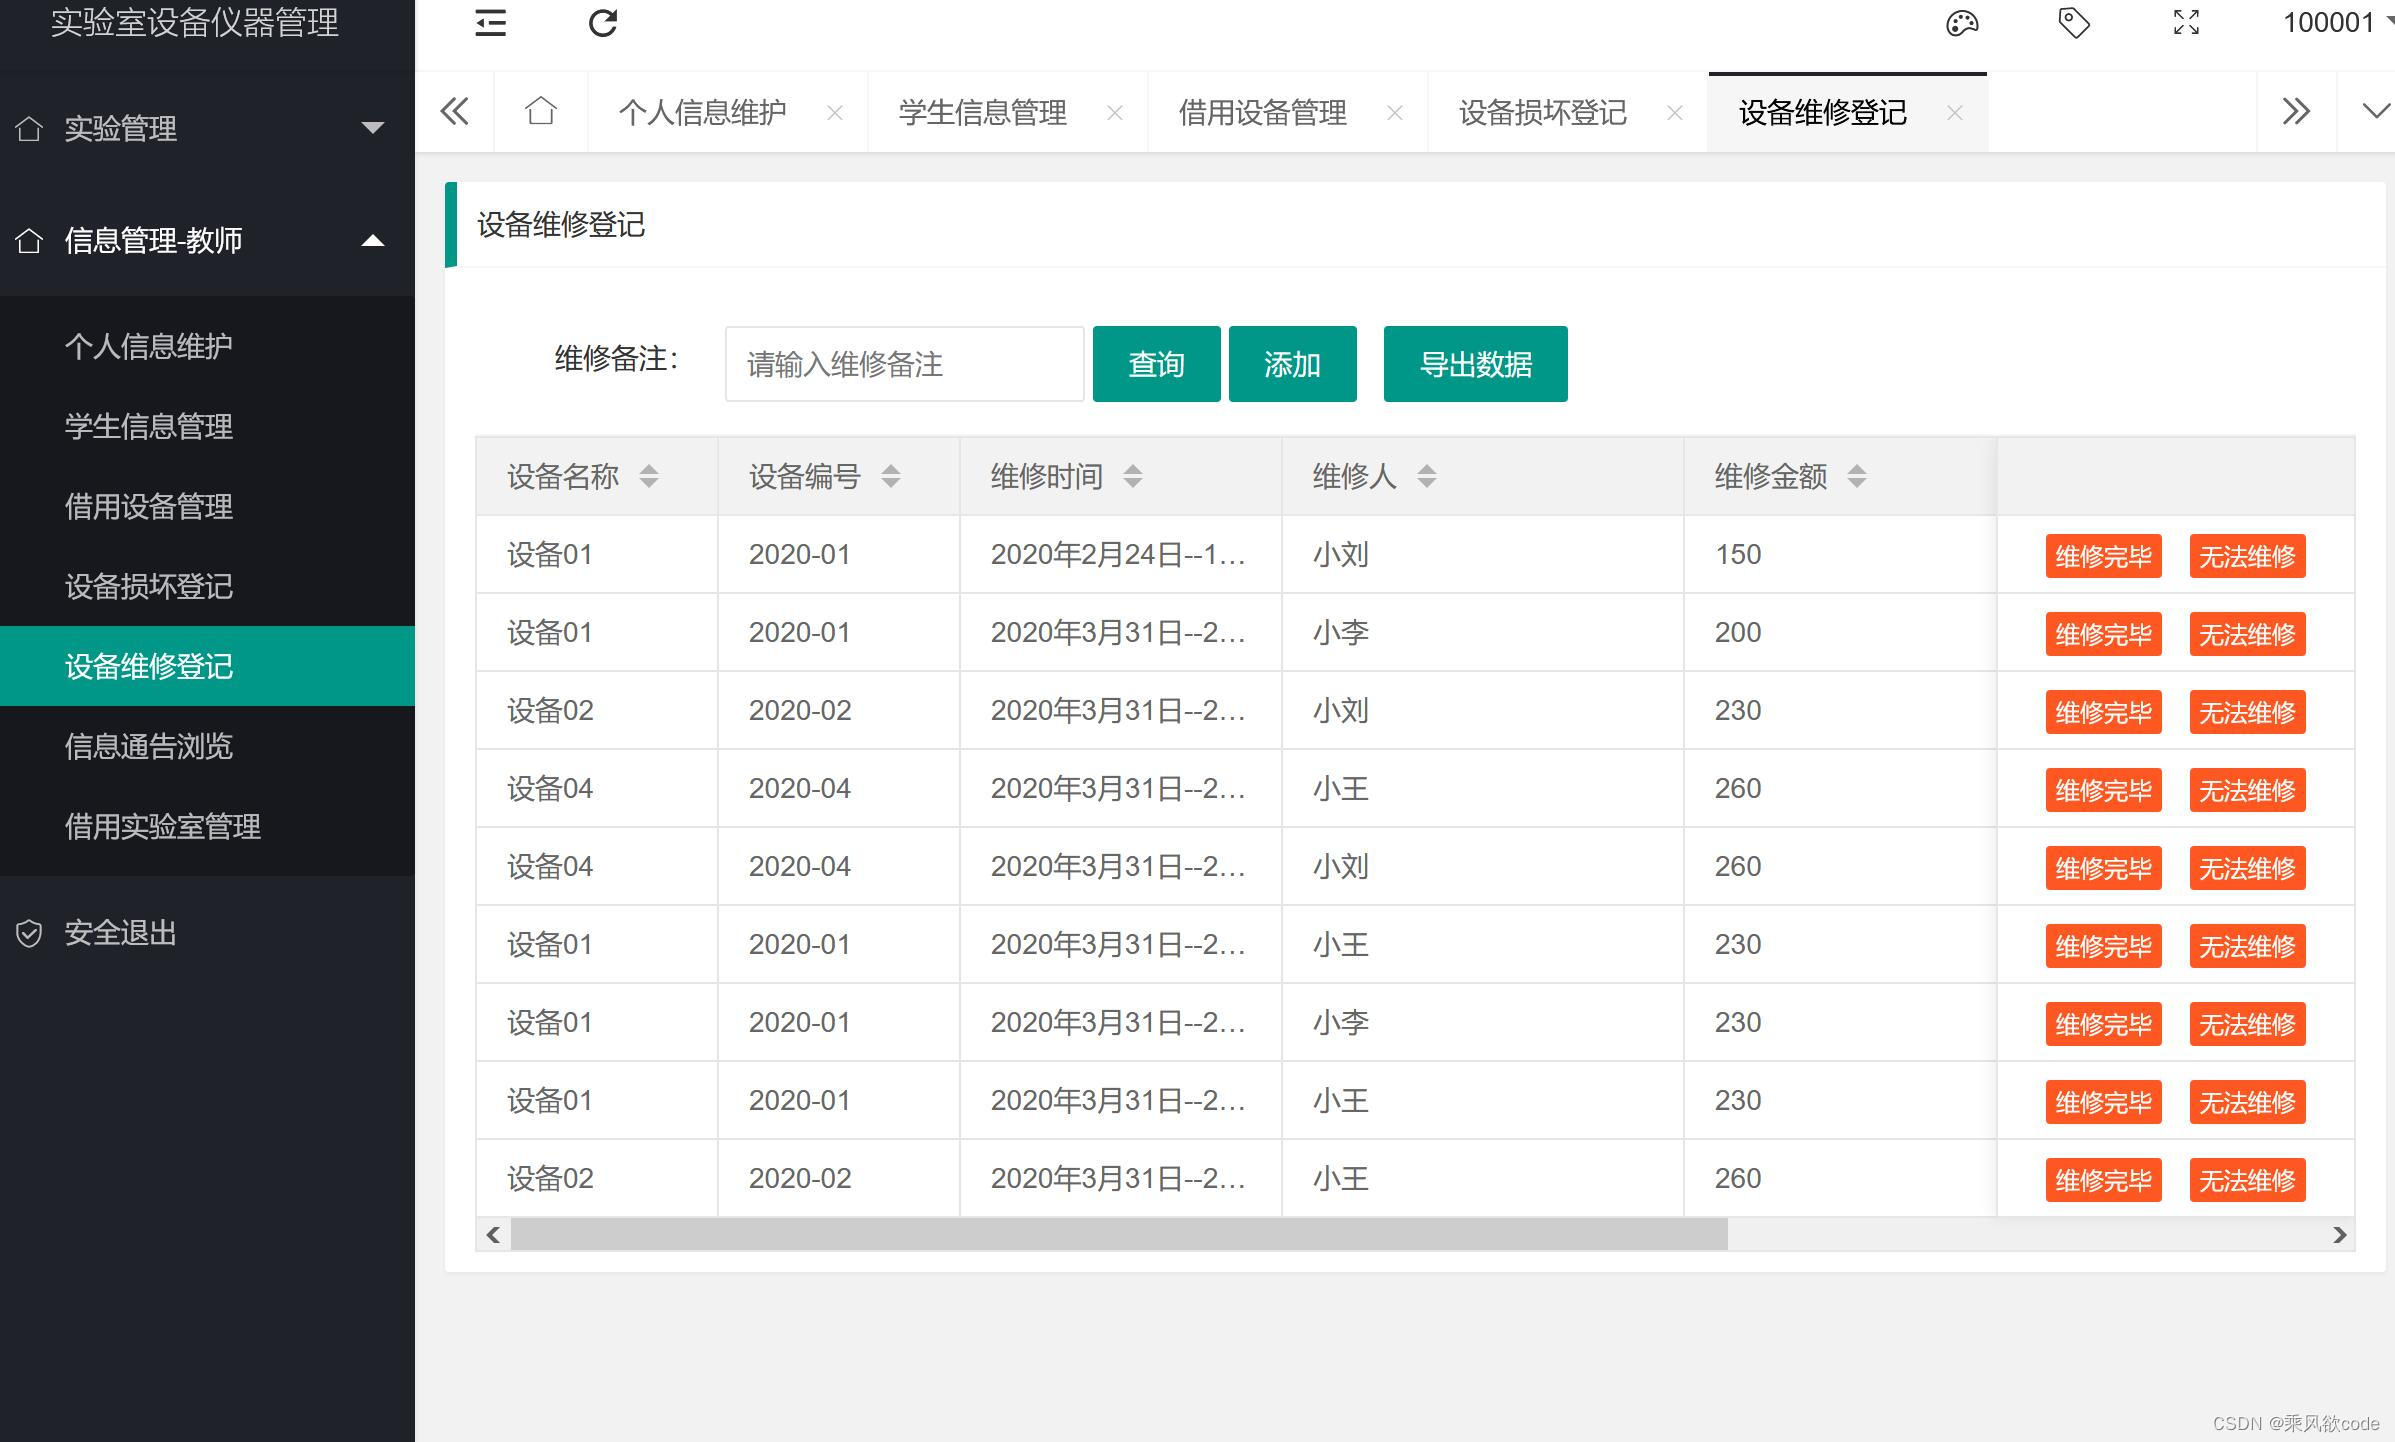Click the home tab icon

coord(540,111)
